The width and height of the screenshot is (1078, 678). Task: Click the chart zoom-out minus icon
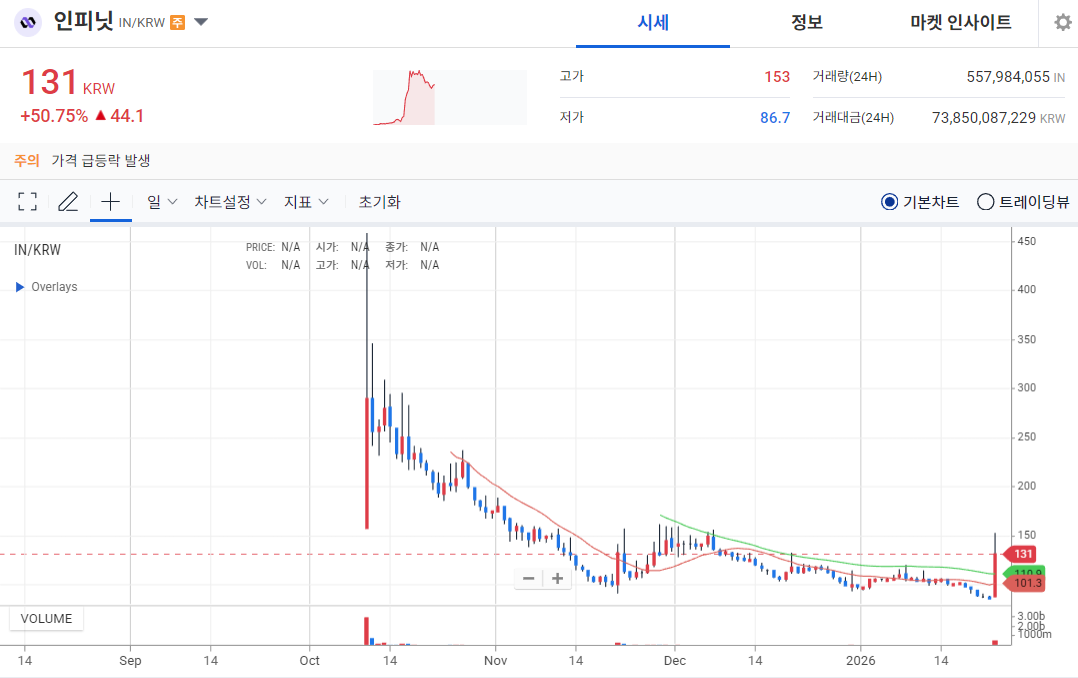(528, 578)
